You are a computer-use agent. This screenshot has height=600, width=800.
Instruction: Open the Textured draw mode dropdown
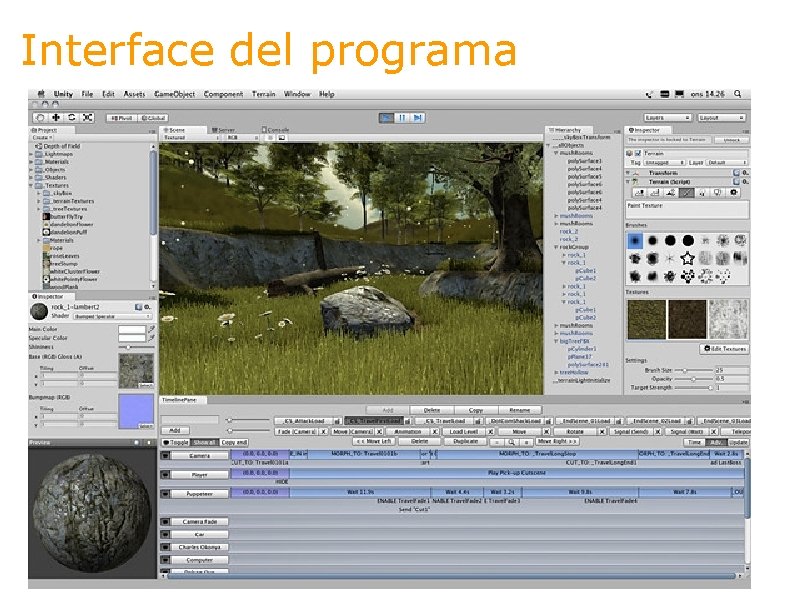point(191,138)
